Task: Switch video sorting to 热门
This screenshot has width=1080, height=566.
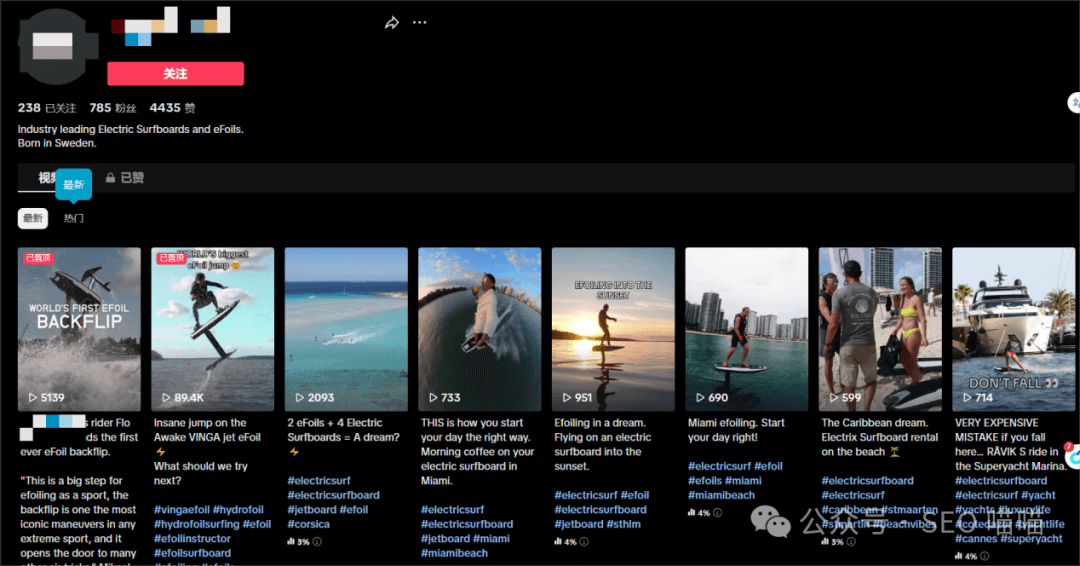Action: 74,218
